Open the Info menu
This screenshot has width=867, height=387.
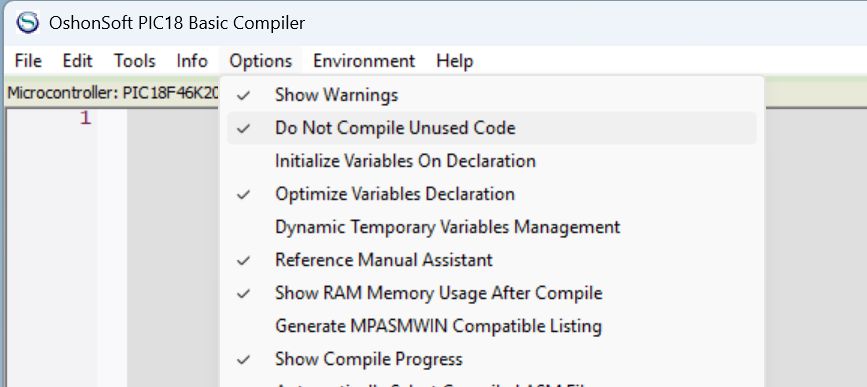click(x=192, y=61)
